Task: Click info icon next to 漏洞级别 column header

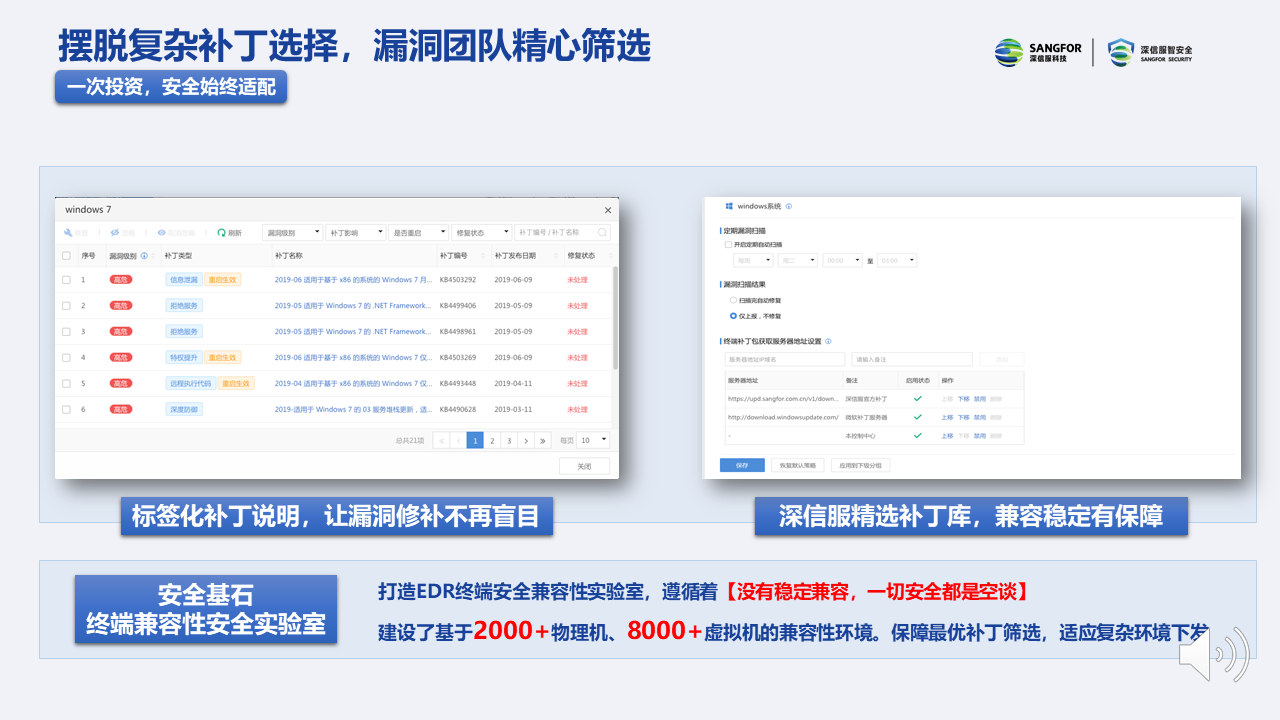Action: point(144,256)
